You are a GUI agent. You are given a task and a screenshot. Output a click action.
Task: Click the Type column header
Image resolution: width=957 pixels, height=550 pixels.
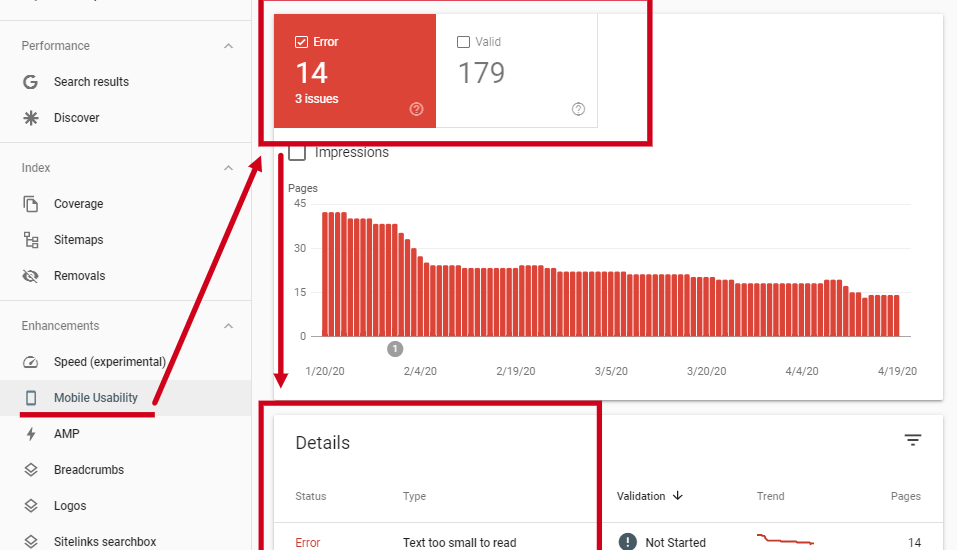pos(414,496)
